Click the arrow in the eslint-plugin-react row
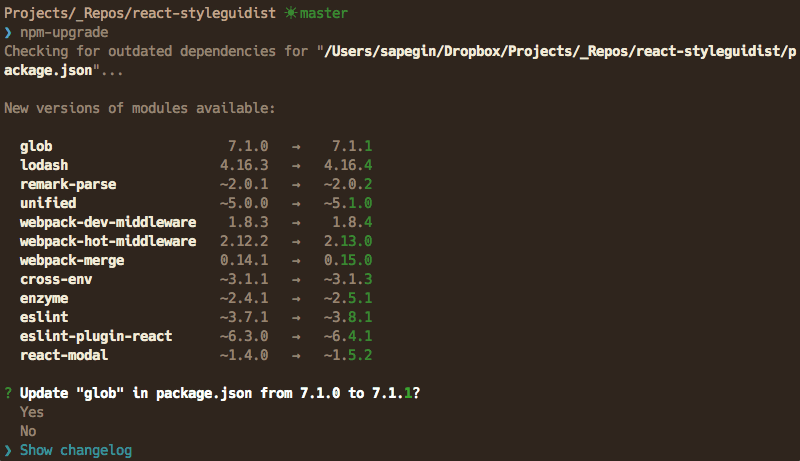The width and height of the screenshot is (800, 461). [x=296, y=337]
